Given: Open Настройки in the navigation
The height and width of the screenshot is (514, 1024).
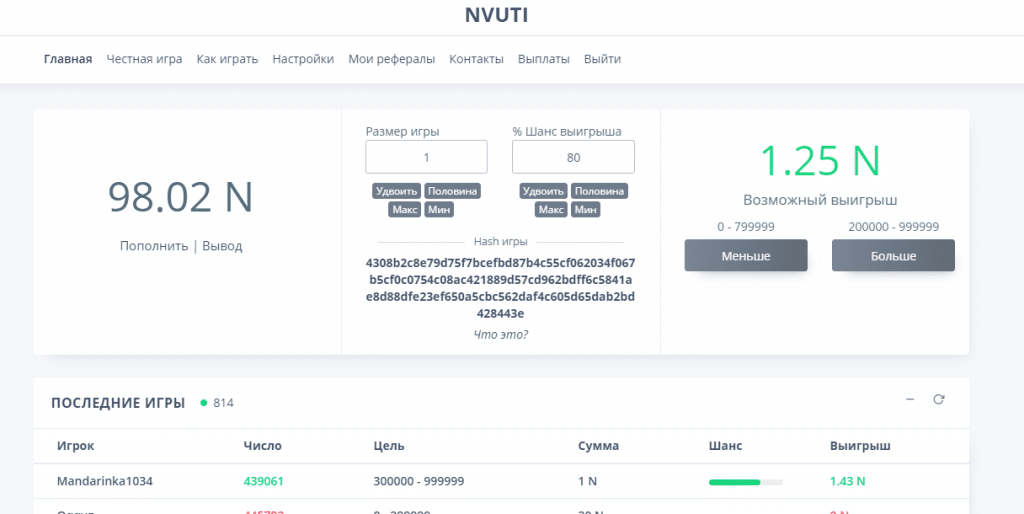Looking at the screenshot, I should click(303, 59).
